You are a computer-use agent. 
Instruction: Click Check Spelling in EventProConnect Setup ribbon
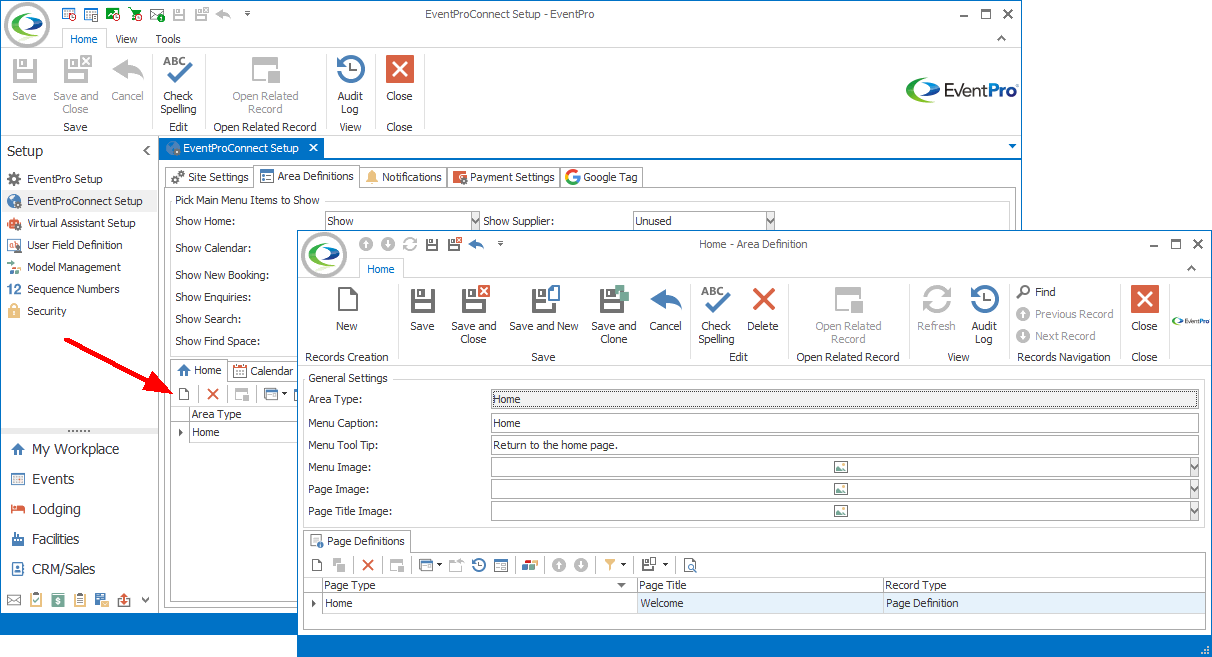pyautogui.click(x=178, y=85)
